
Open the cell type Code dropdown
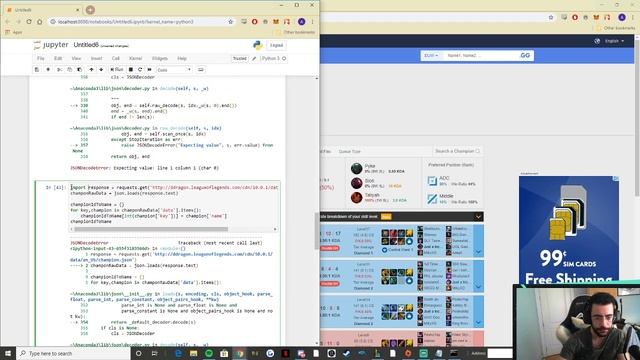(x=174, y=70)
